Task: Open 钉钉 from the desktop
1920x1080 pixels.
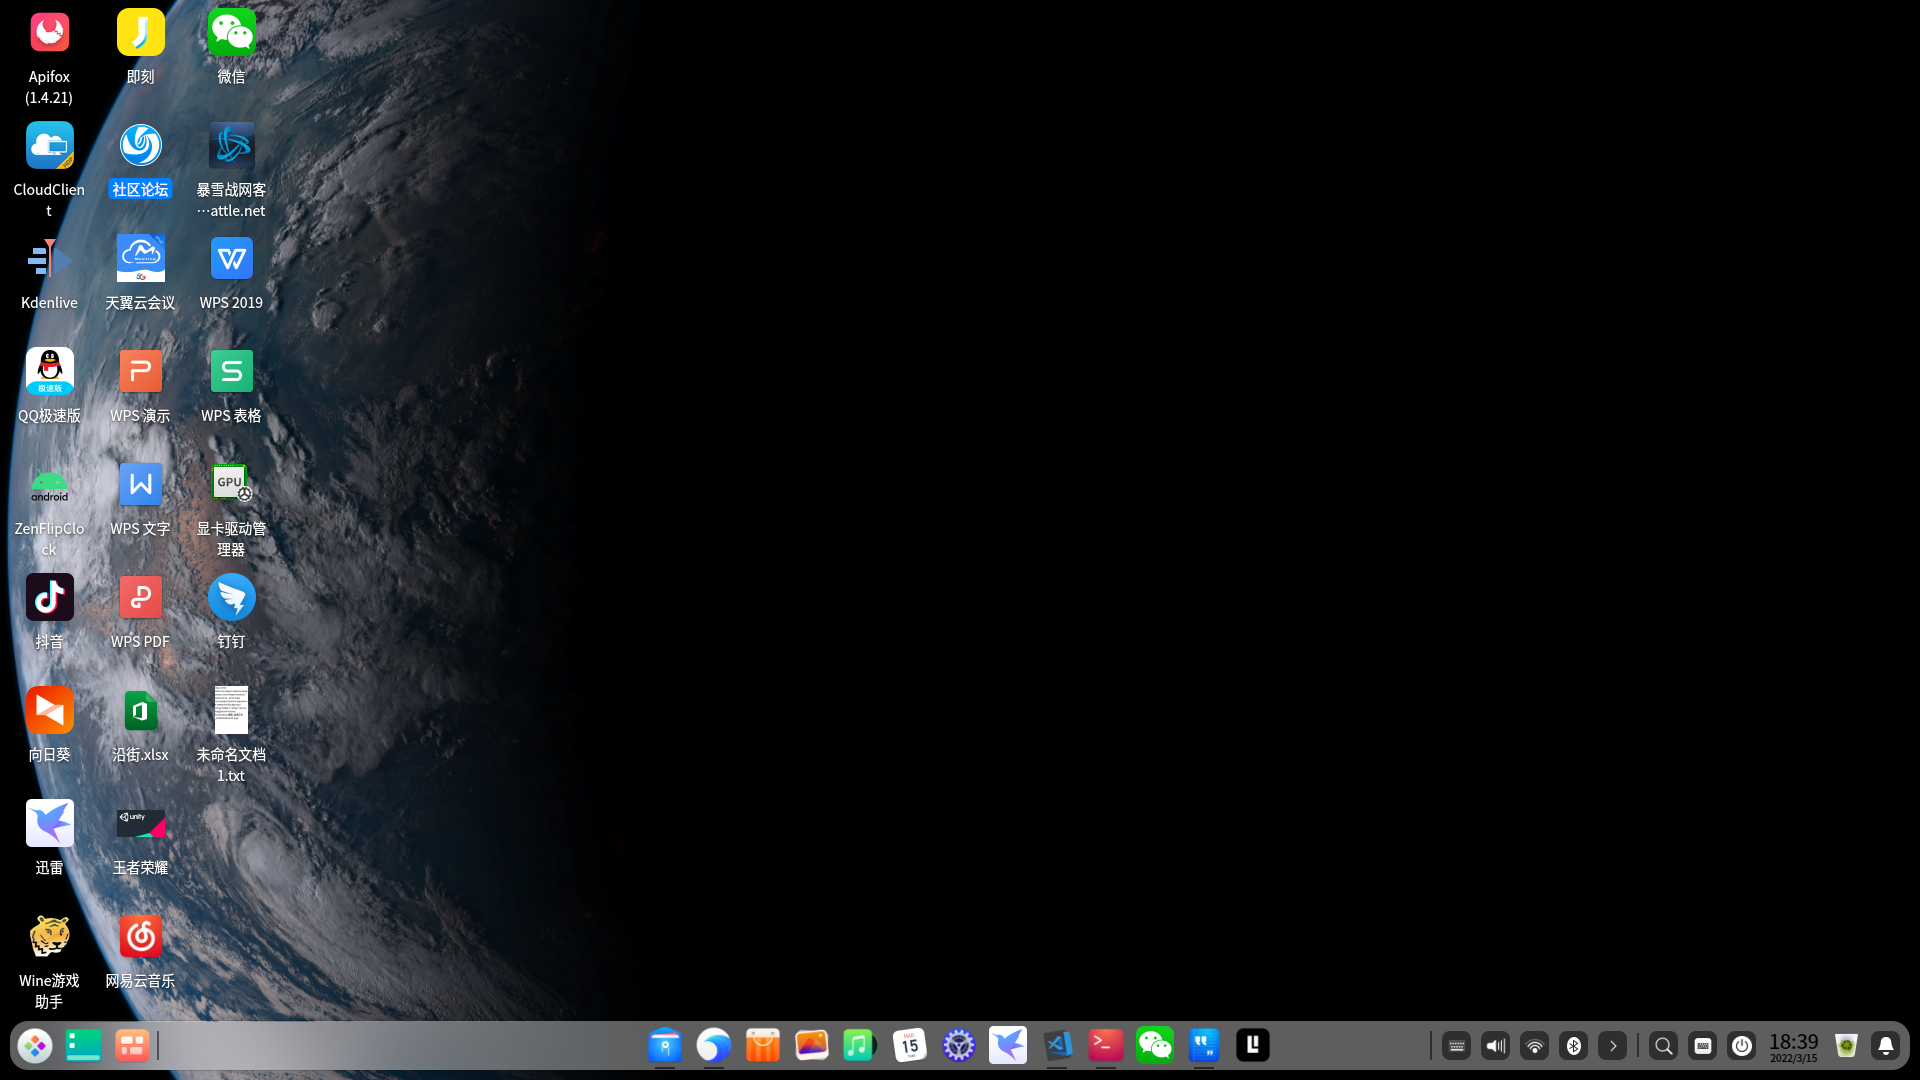Action: (x=231, y=597)
